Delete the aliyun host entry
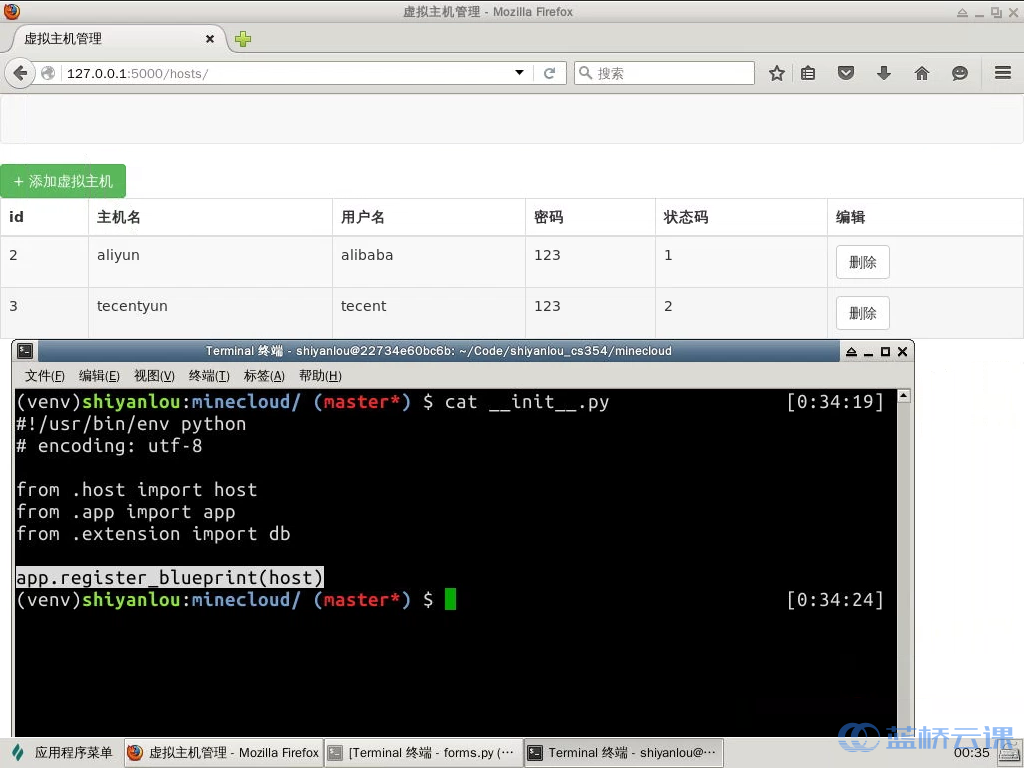This screenshot has height=768, width=1024. pos(862,262)
